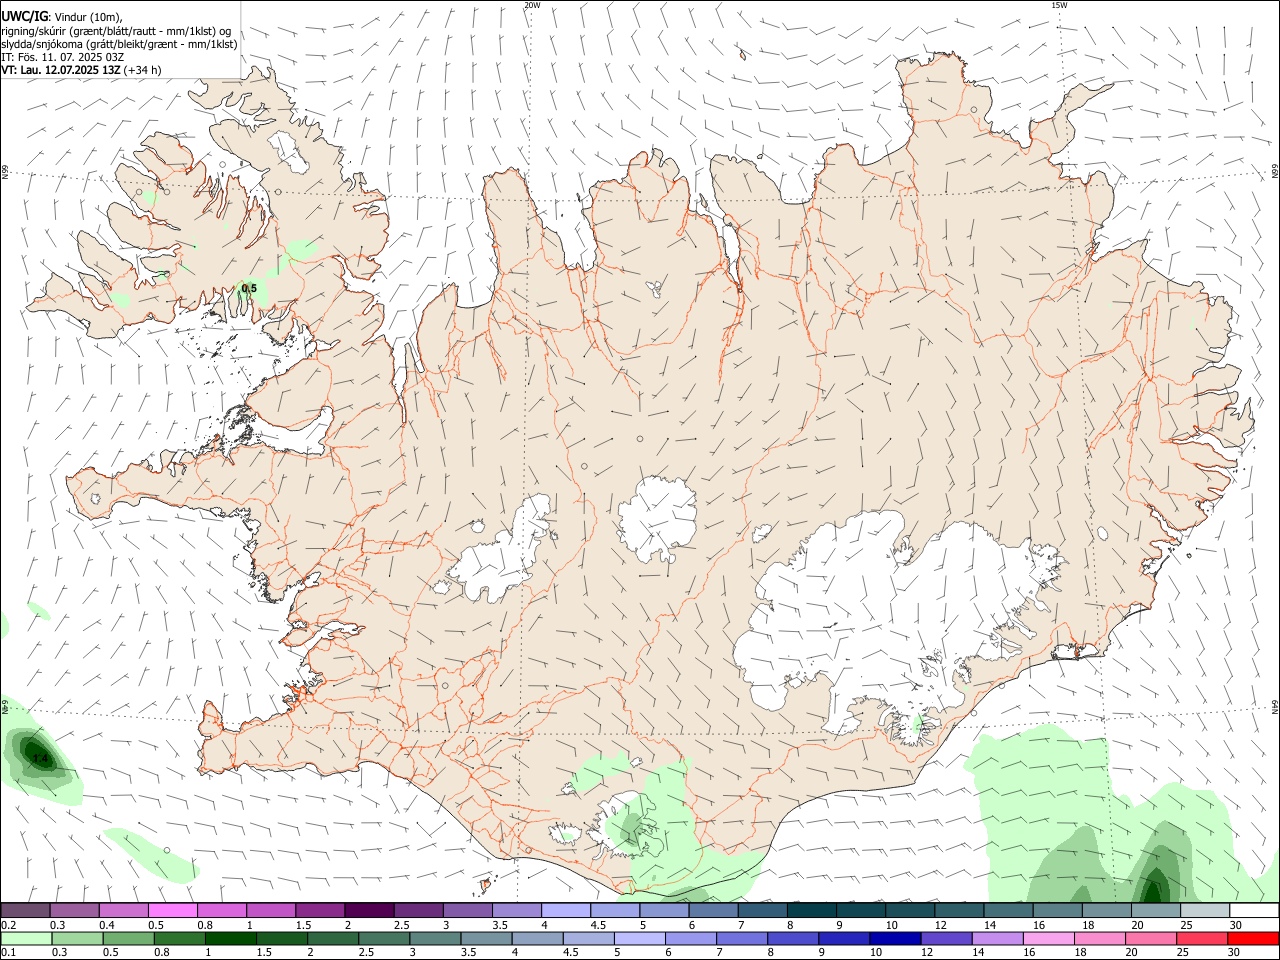Image resolution: width=1280 pixels, height=960 pixels.
Task: Click the 0.5 precipitation value in the Westfjords
Action: point(249,288)
